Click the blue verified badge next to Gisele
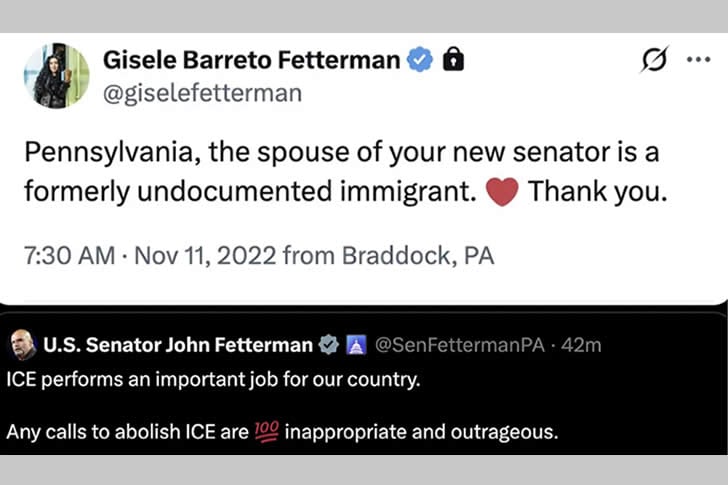The height and width of the screenshot is (485, 728). [420, 60]
